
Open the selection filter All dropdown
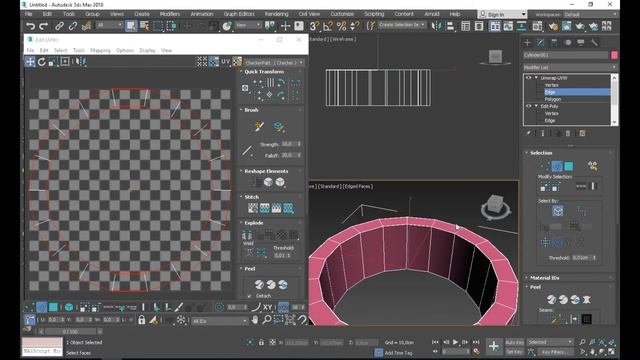[x=109, y=25]
